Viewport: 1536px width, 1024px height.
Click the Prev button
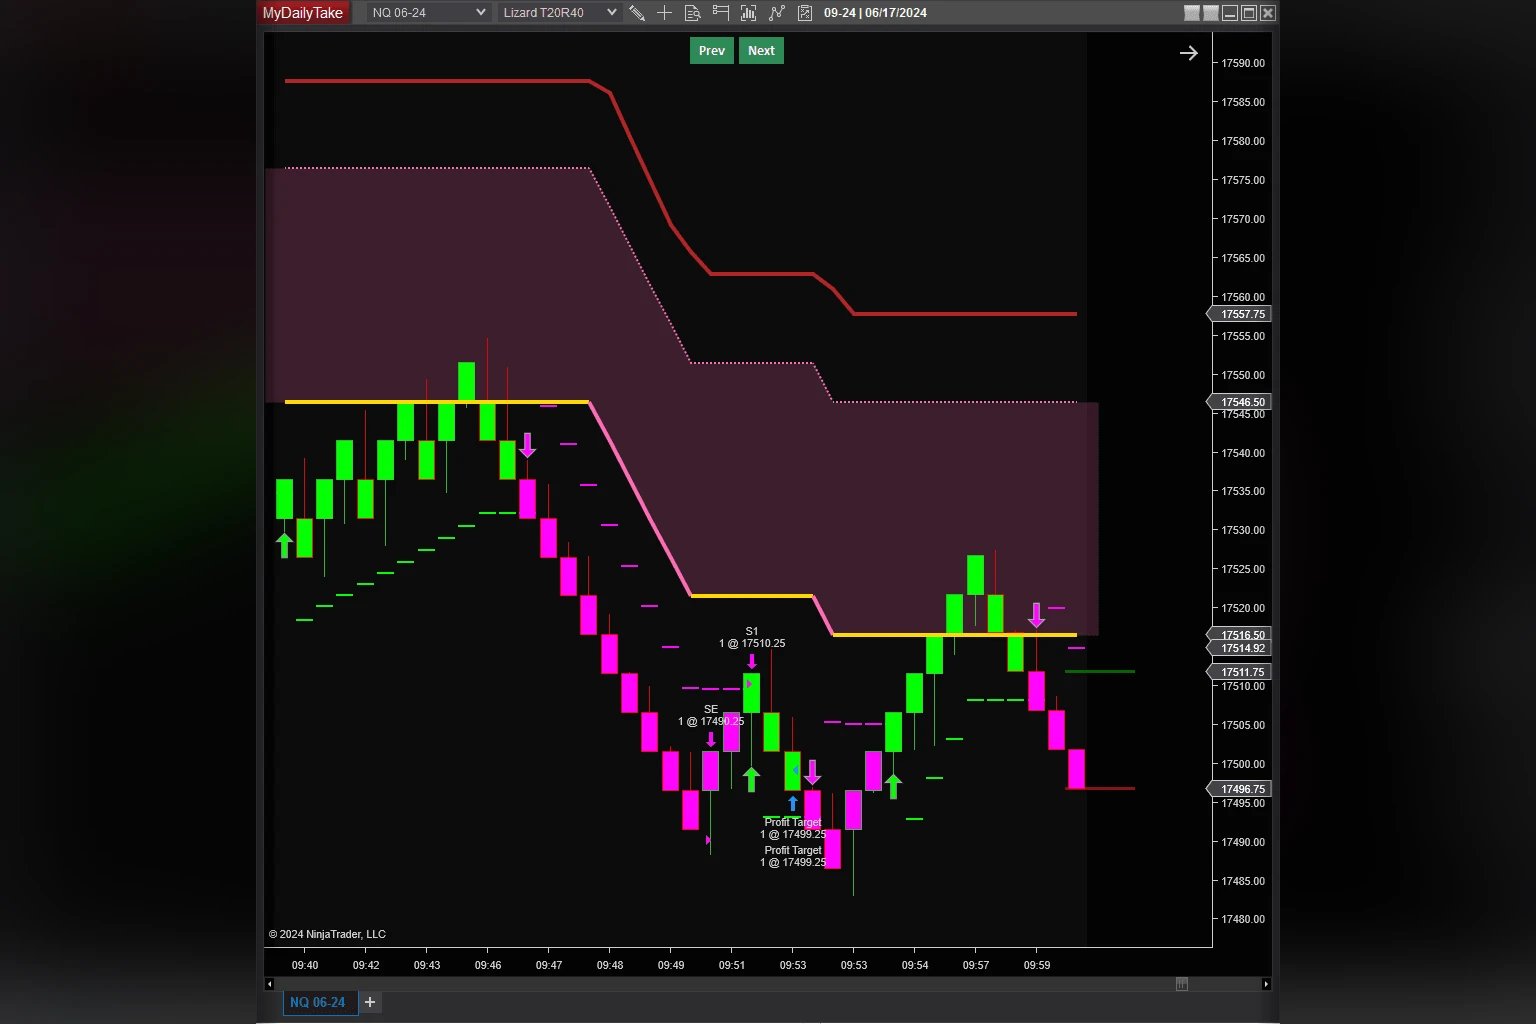click(x=712, y=51)
